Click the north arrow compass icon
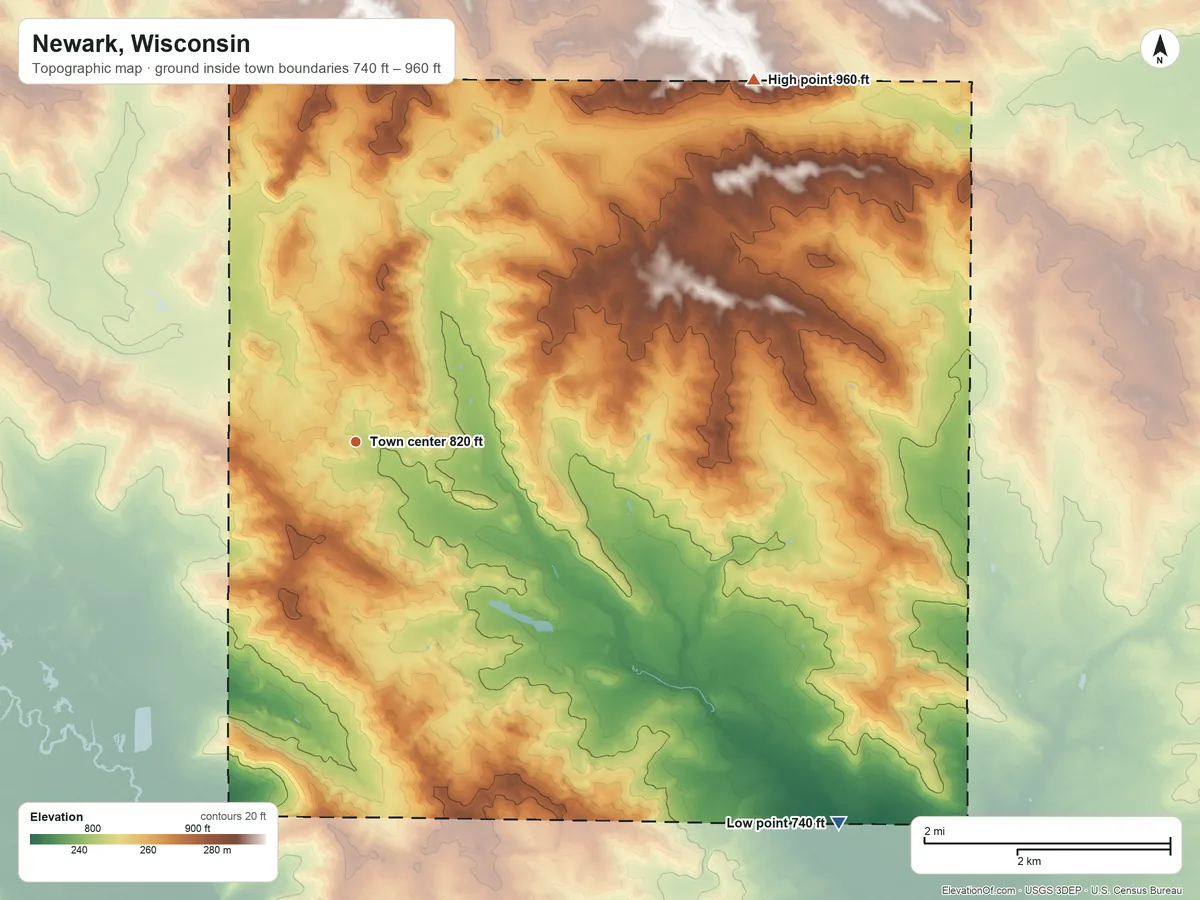The width and height of the screenshot is (1200, 900). click(x=1159, y=50)
